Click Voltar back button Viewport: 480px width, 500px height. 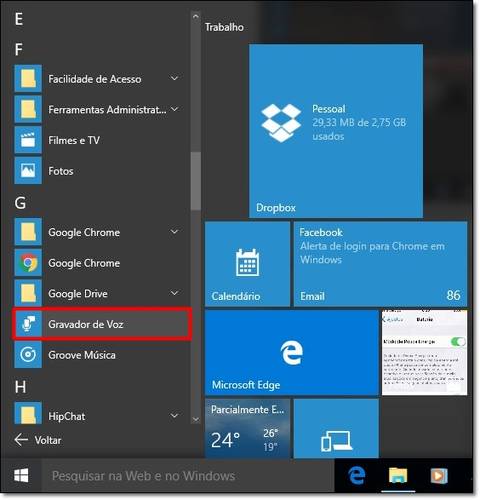[38, 440]
